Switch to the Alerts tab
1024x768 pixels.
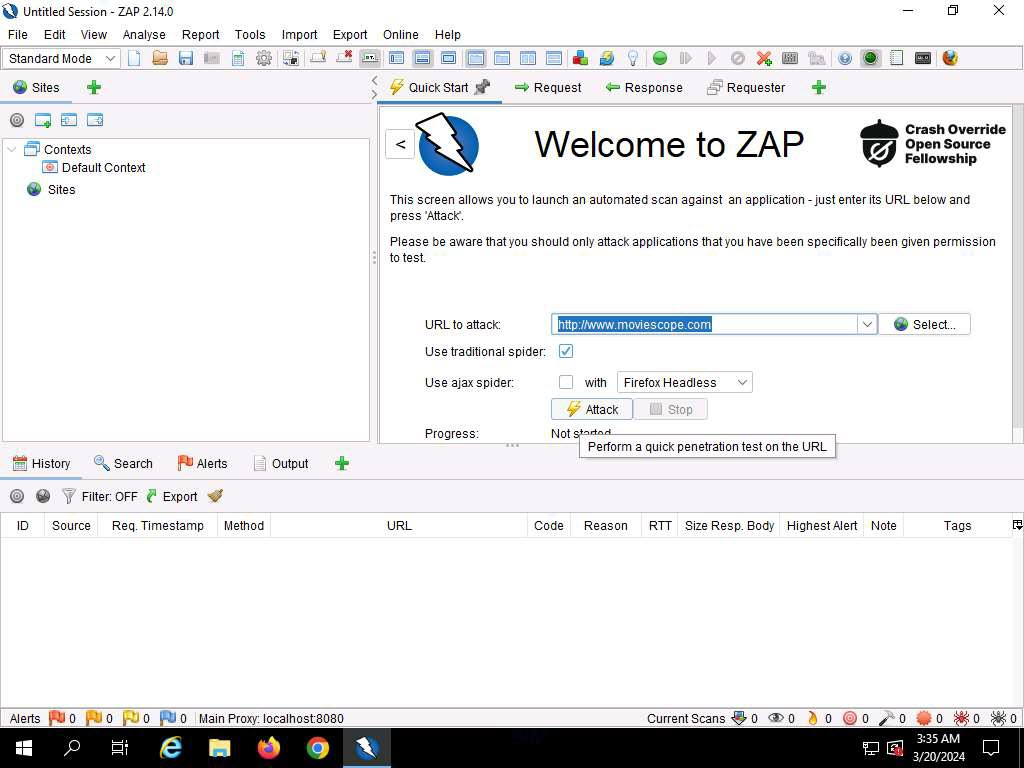(x=202, y=463)
